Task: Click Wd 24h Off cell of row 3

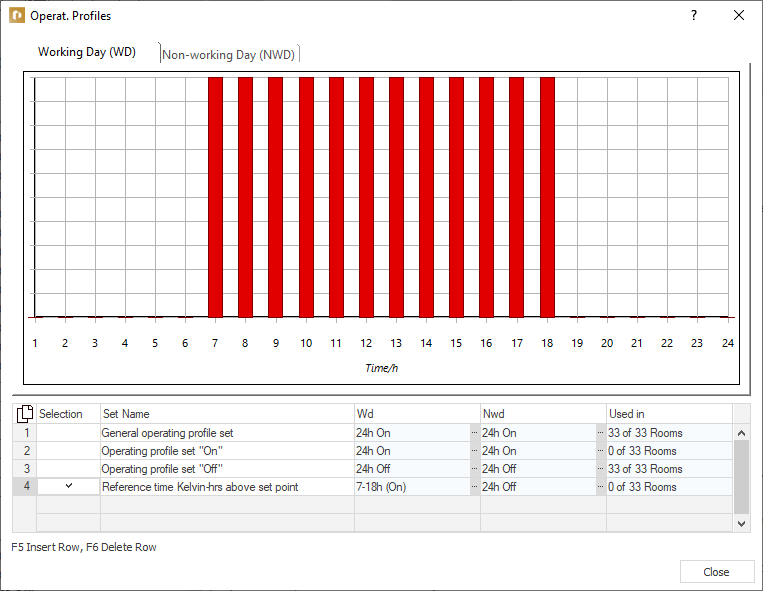Action: click(412, 468)
